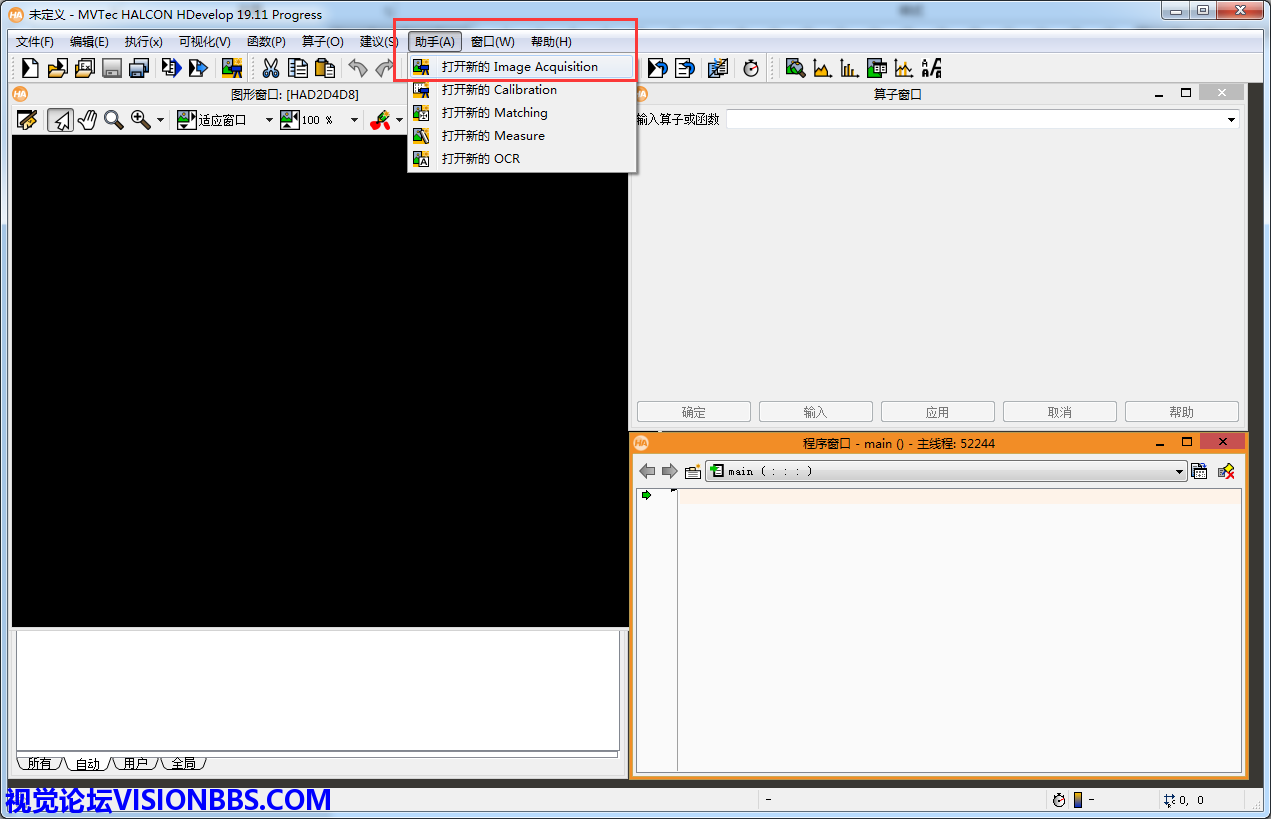
Task: Open the line profile icon
Action: point(903,68)
